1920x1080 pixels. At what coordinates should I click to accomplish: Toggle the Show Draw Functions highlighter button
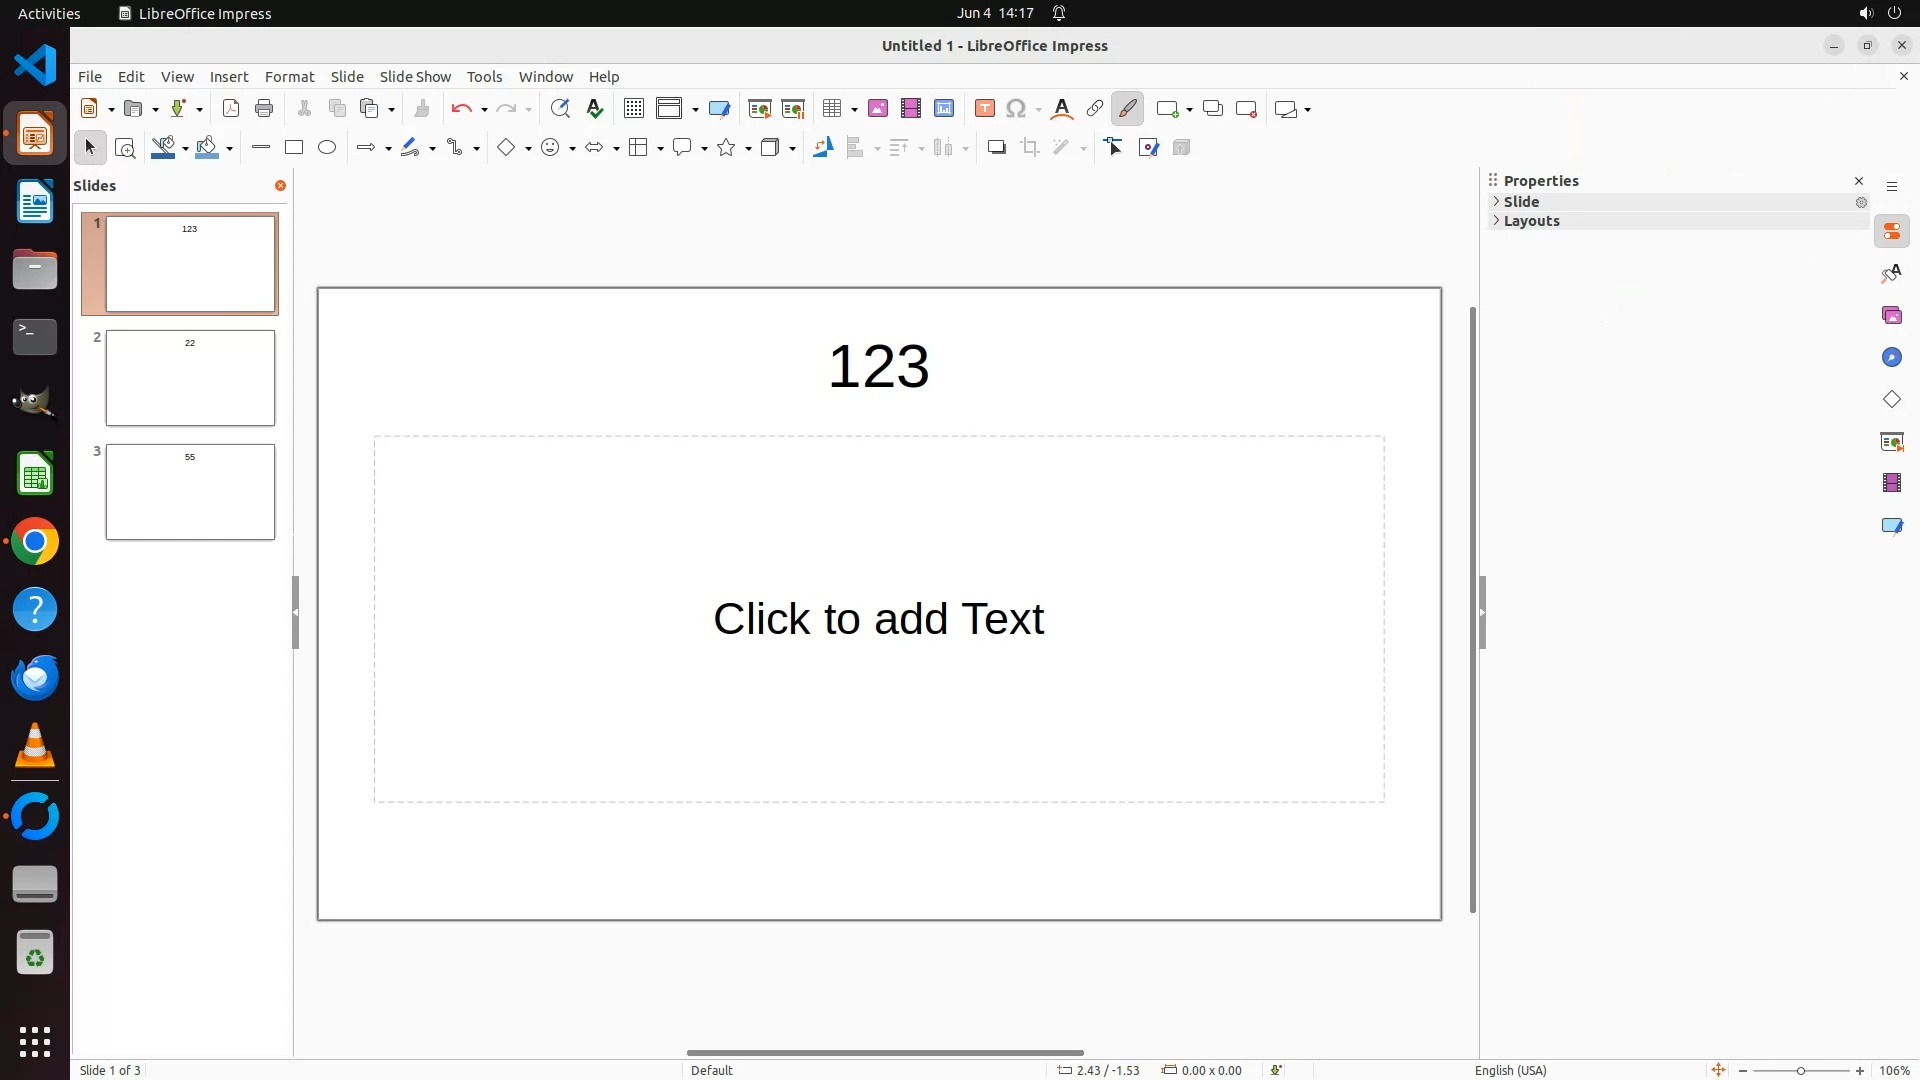[x=1128, y=109]
